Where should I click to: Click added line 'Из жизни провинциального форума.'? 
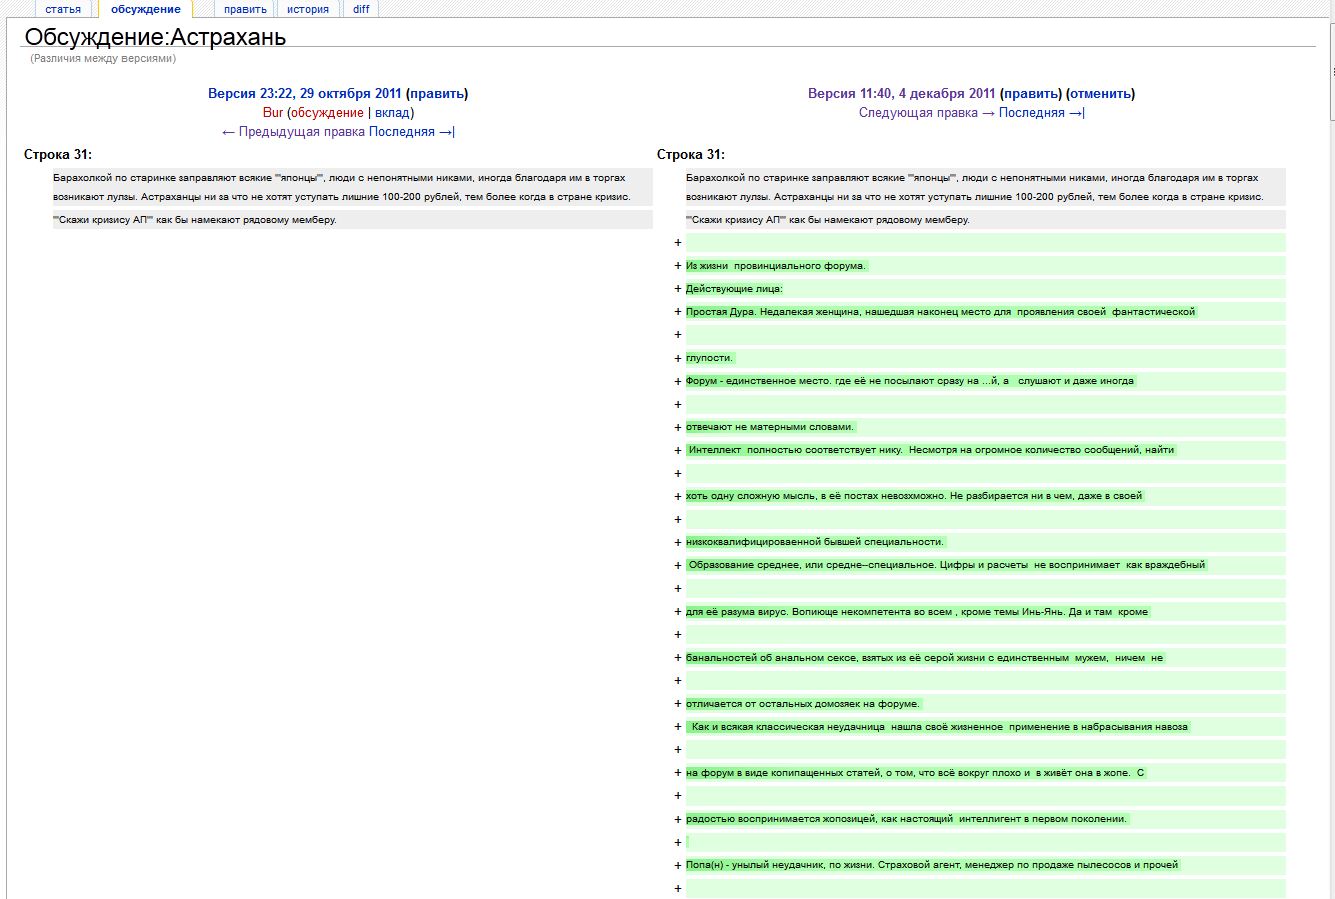tap(985, 266)
